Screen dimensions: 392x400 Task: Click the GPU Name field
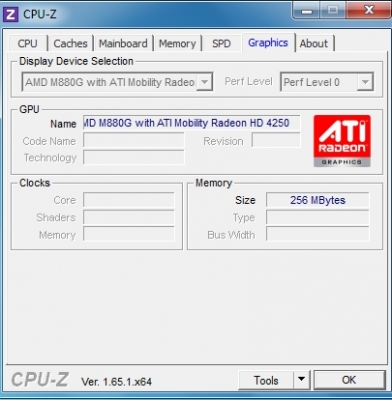click(191, 123)
